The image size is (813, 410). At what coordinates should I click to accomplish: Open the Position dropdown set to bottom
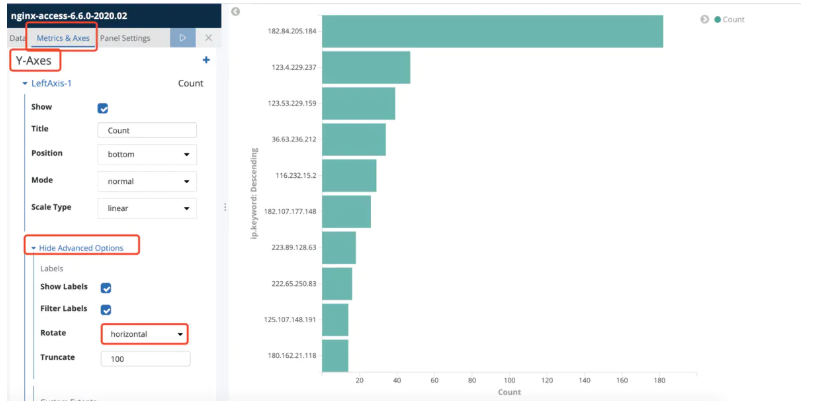(147, 154)
